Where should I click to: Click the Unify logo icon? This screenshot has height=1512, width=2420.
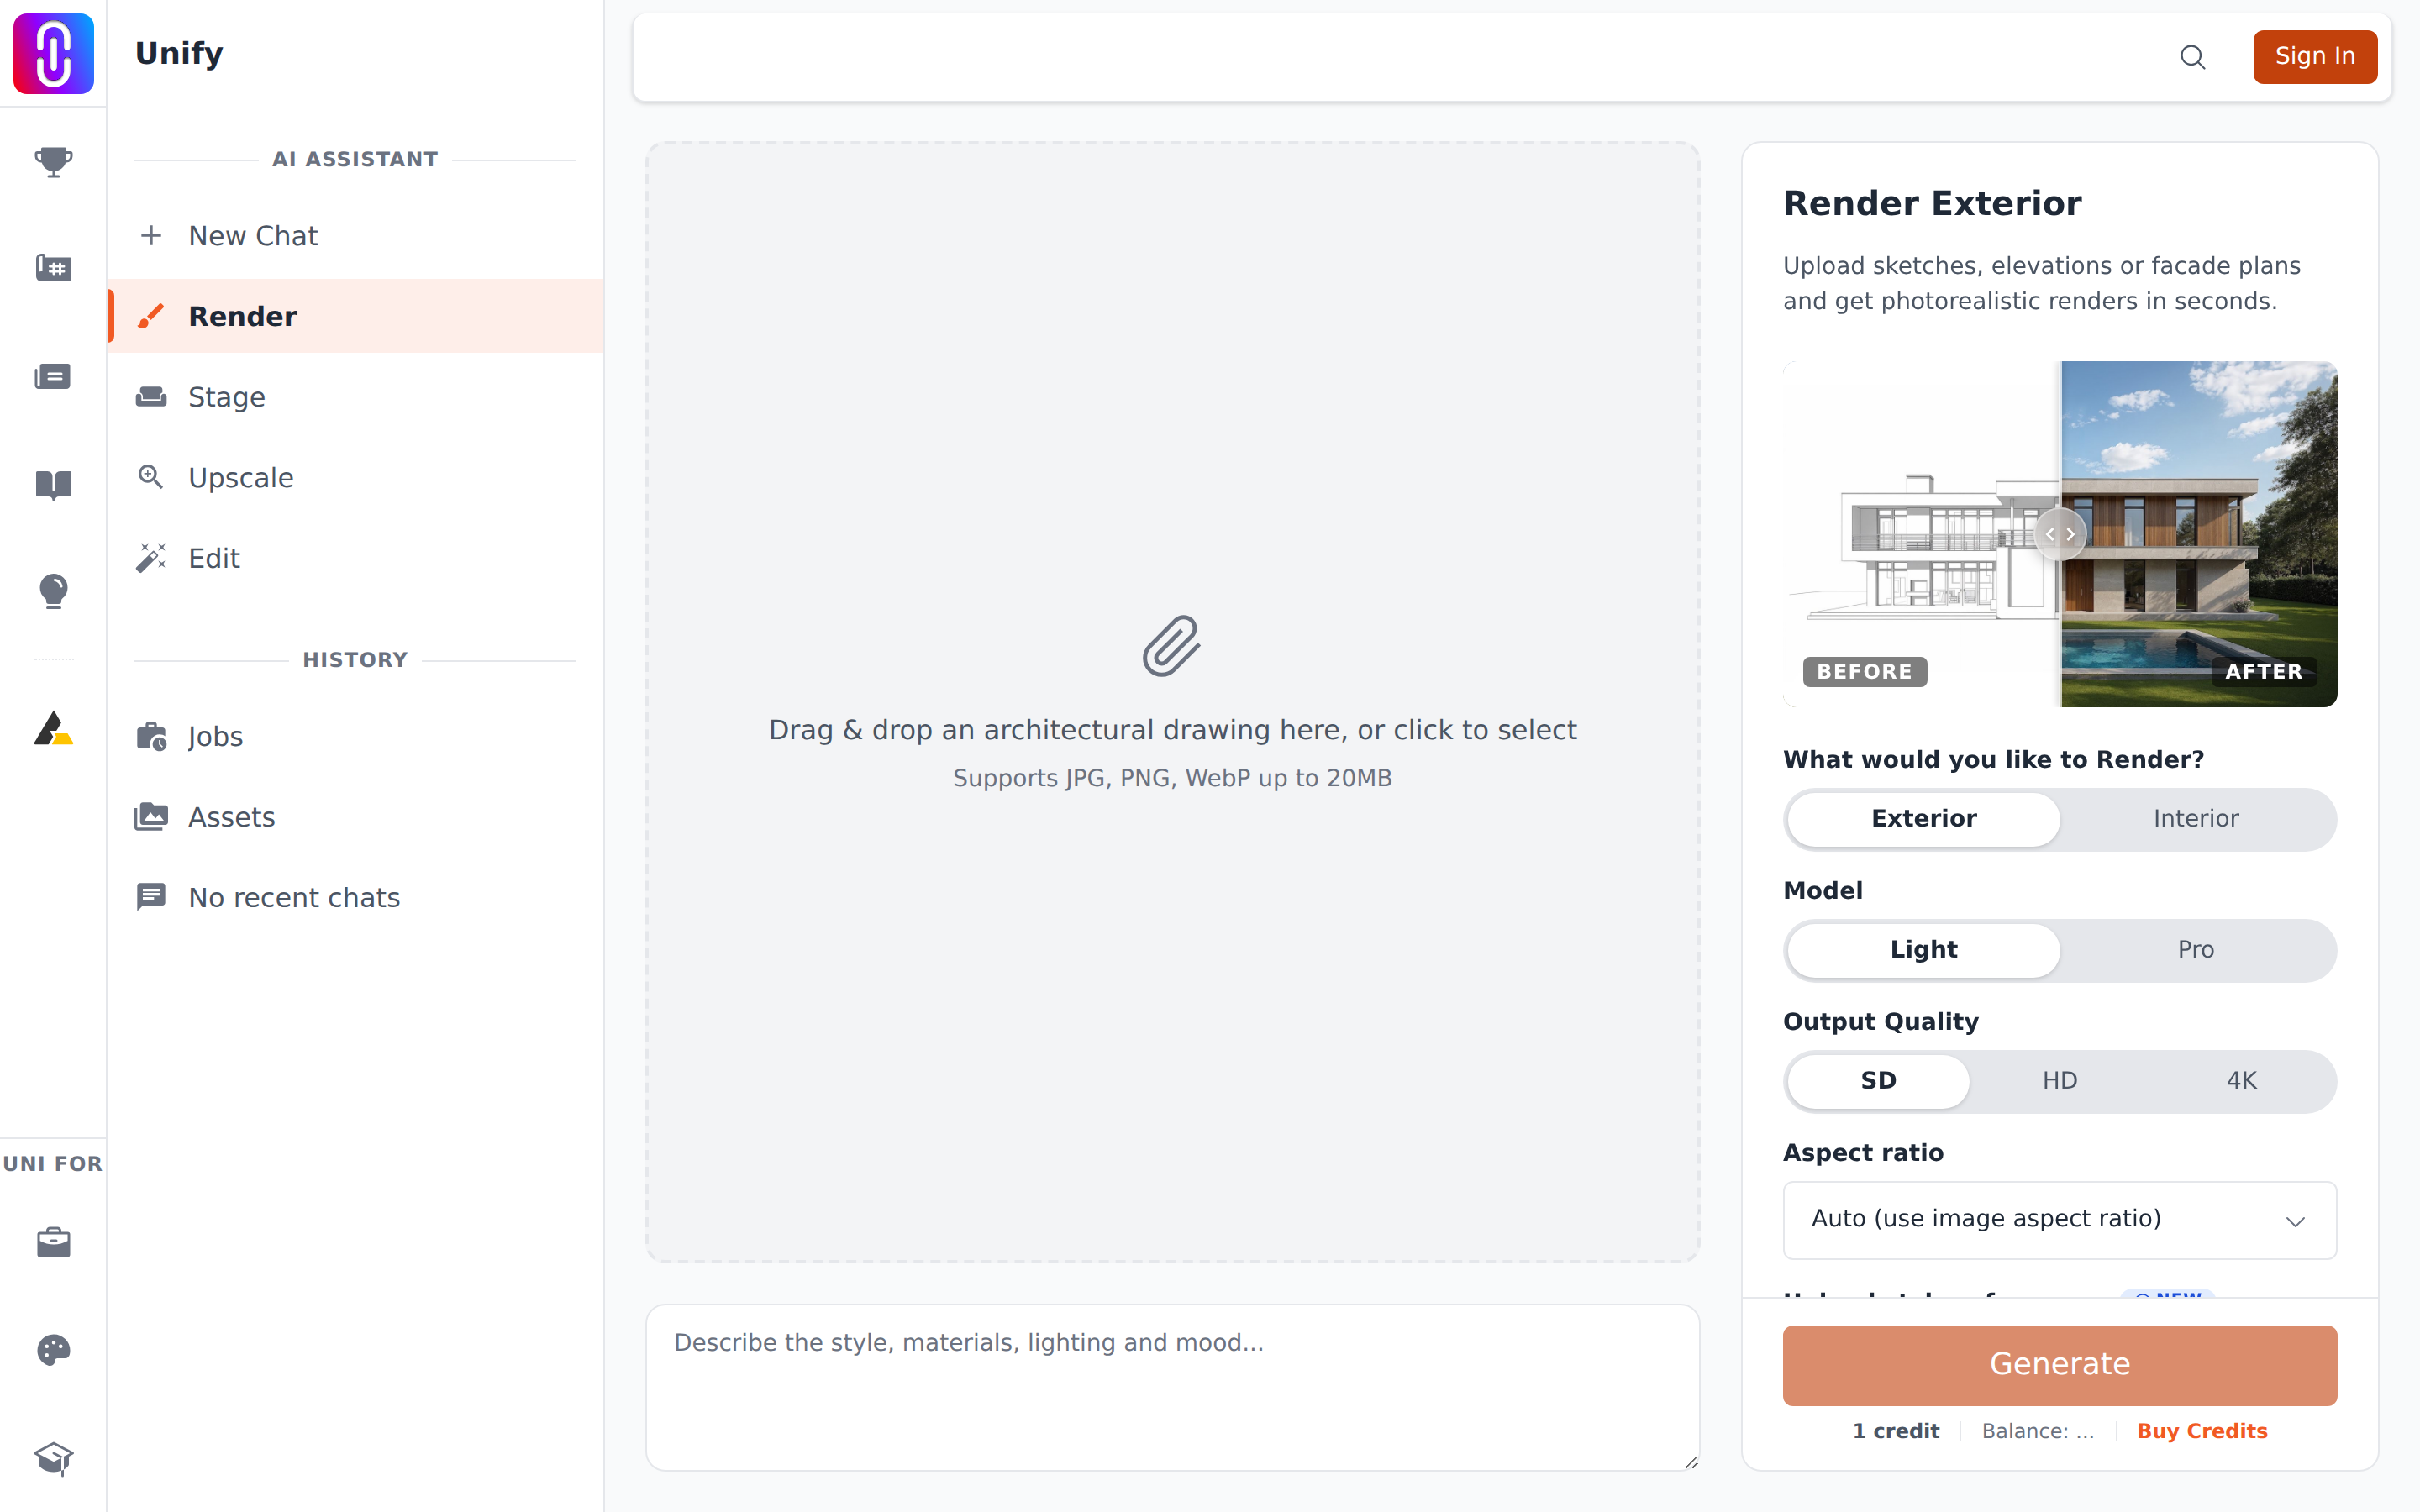click(53, 53)
